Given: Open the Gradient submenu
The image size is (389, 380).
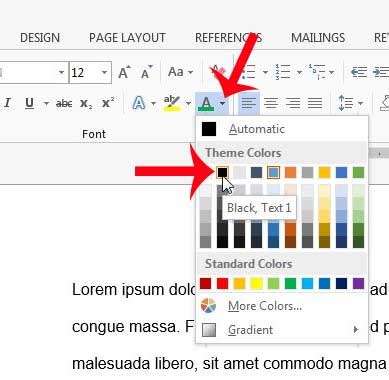Looking at the screenshot, I should [x=282, y=330].
